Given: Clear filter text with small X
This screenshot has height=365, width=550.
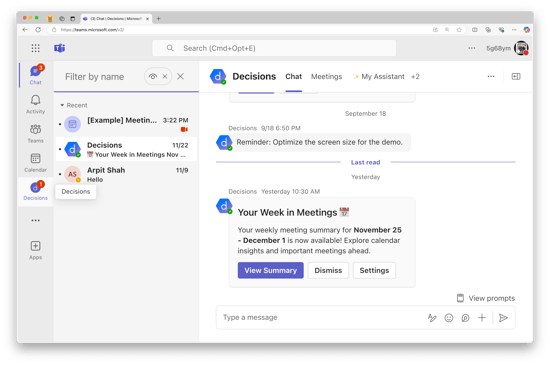Looking at the screenshot, I should tap(165, 76).
